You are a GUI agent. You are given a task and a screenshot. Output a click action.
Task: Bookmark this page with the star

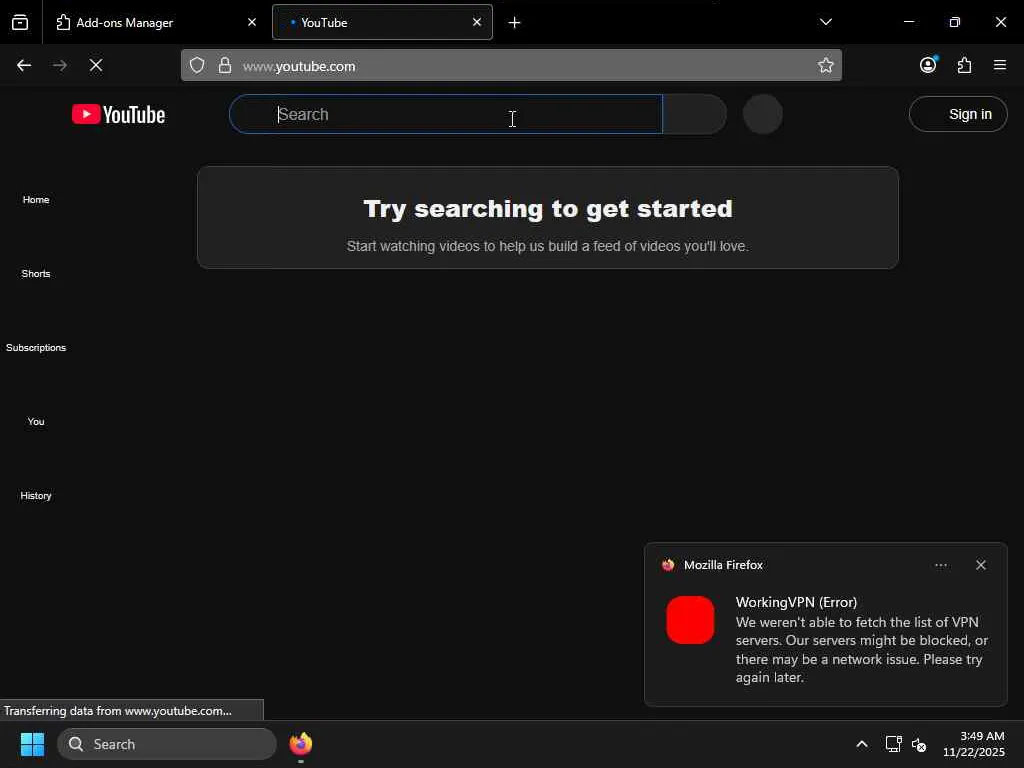[825, 65]
